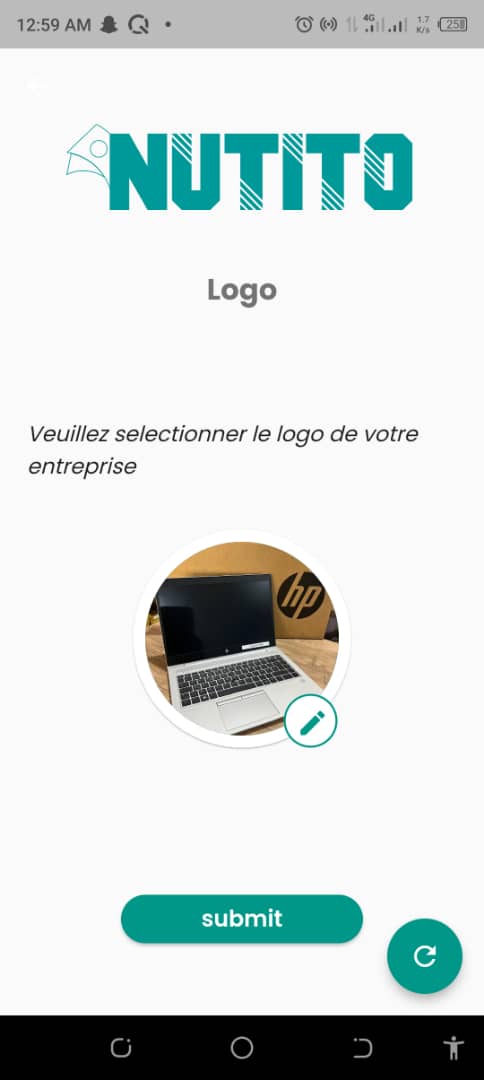Viewport: 484px width, 1080px height.
Task: Tap the battery level indicator
Action: point(454,25)
